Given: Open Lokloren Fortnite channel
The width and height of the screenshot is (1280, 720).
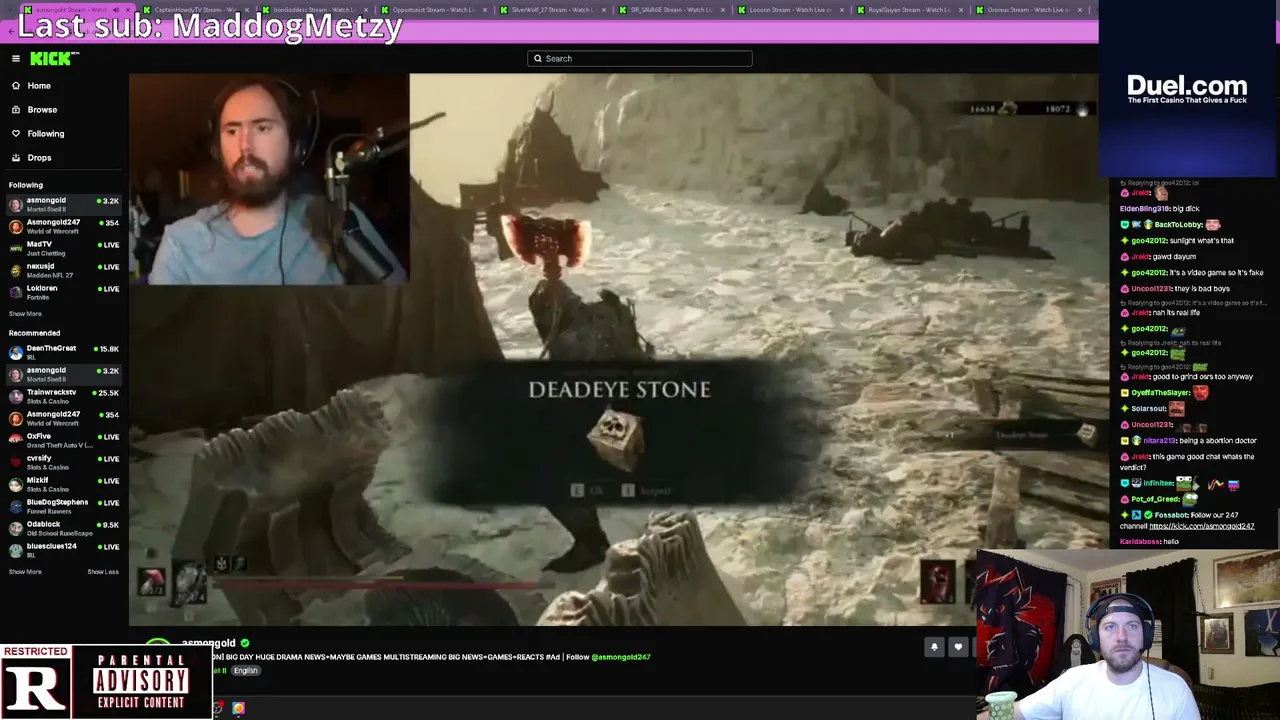Looking at the screenshot, I should [64, 293].
